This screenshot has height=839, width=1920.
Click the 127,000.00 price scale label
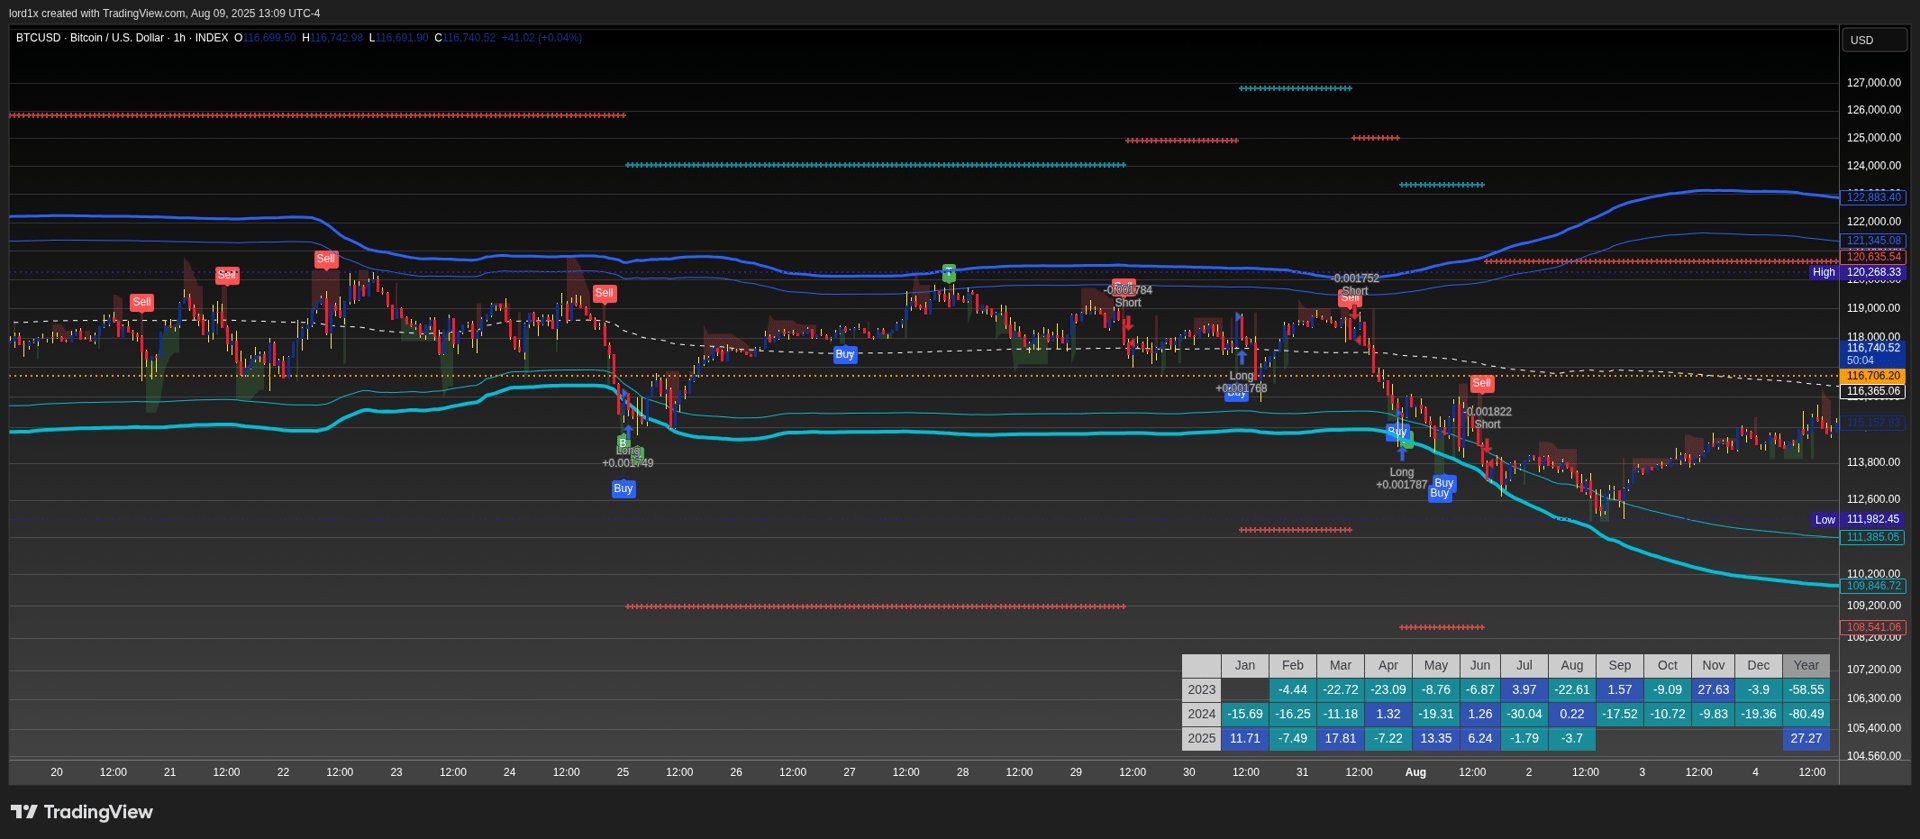1874,83
